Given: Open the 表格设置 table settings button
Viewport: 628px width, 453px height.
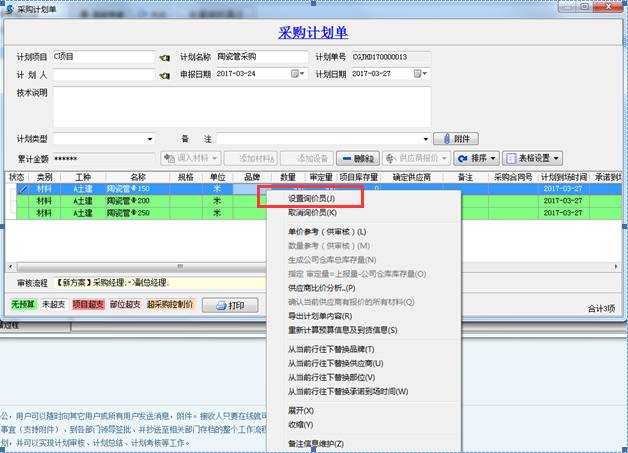Looking at the screenshot, I should point(532,158).
